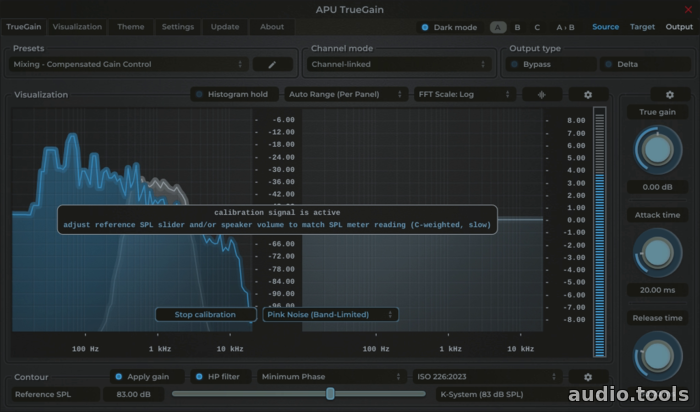Click the -36.00 dB scale label

[x=281, y=182]
